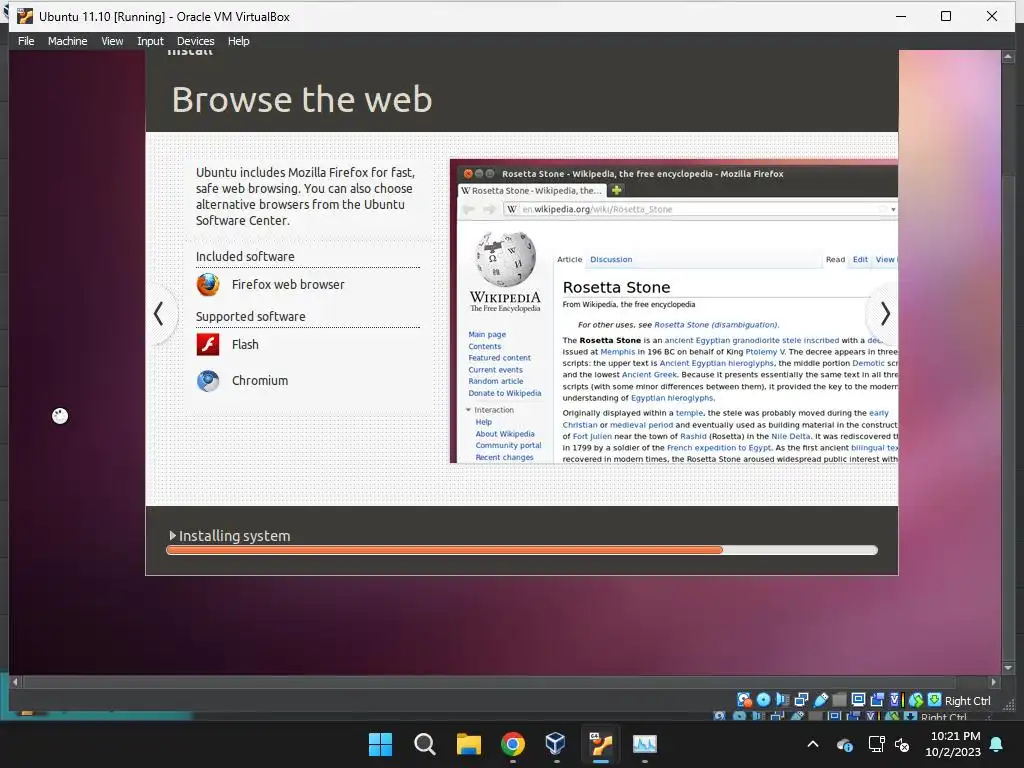Click the Read tab on Wikipedia
This screenshot has height=768, width=1024.
[835, 259]
